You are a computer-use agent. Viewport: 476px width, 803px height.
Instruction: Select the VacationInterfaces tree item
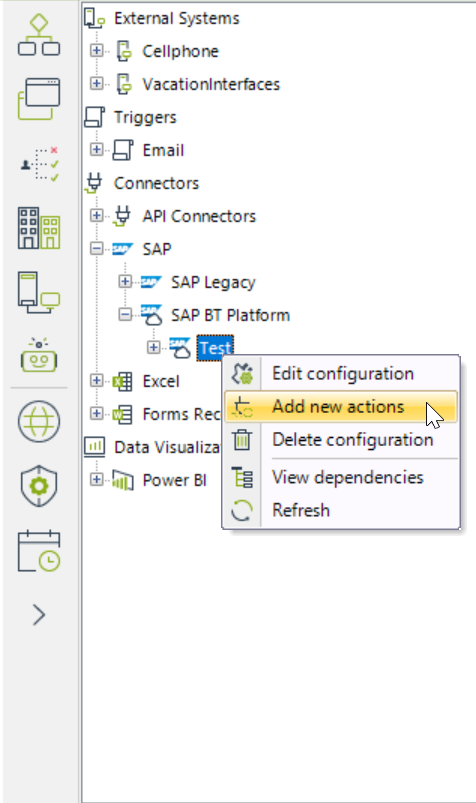coord(211,84)
